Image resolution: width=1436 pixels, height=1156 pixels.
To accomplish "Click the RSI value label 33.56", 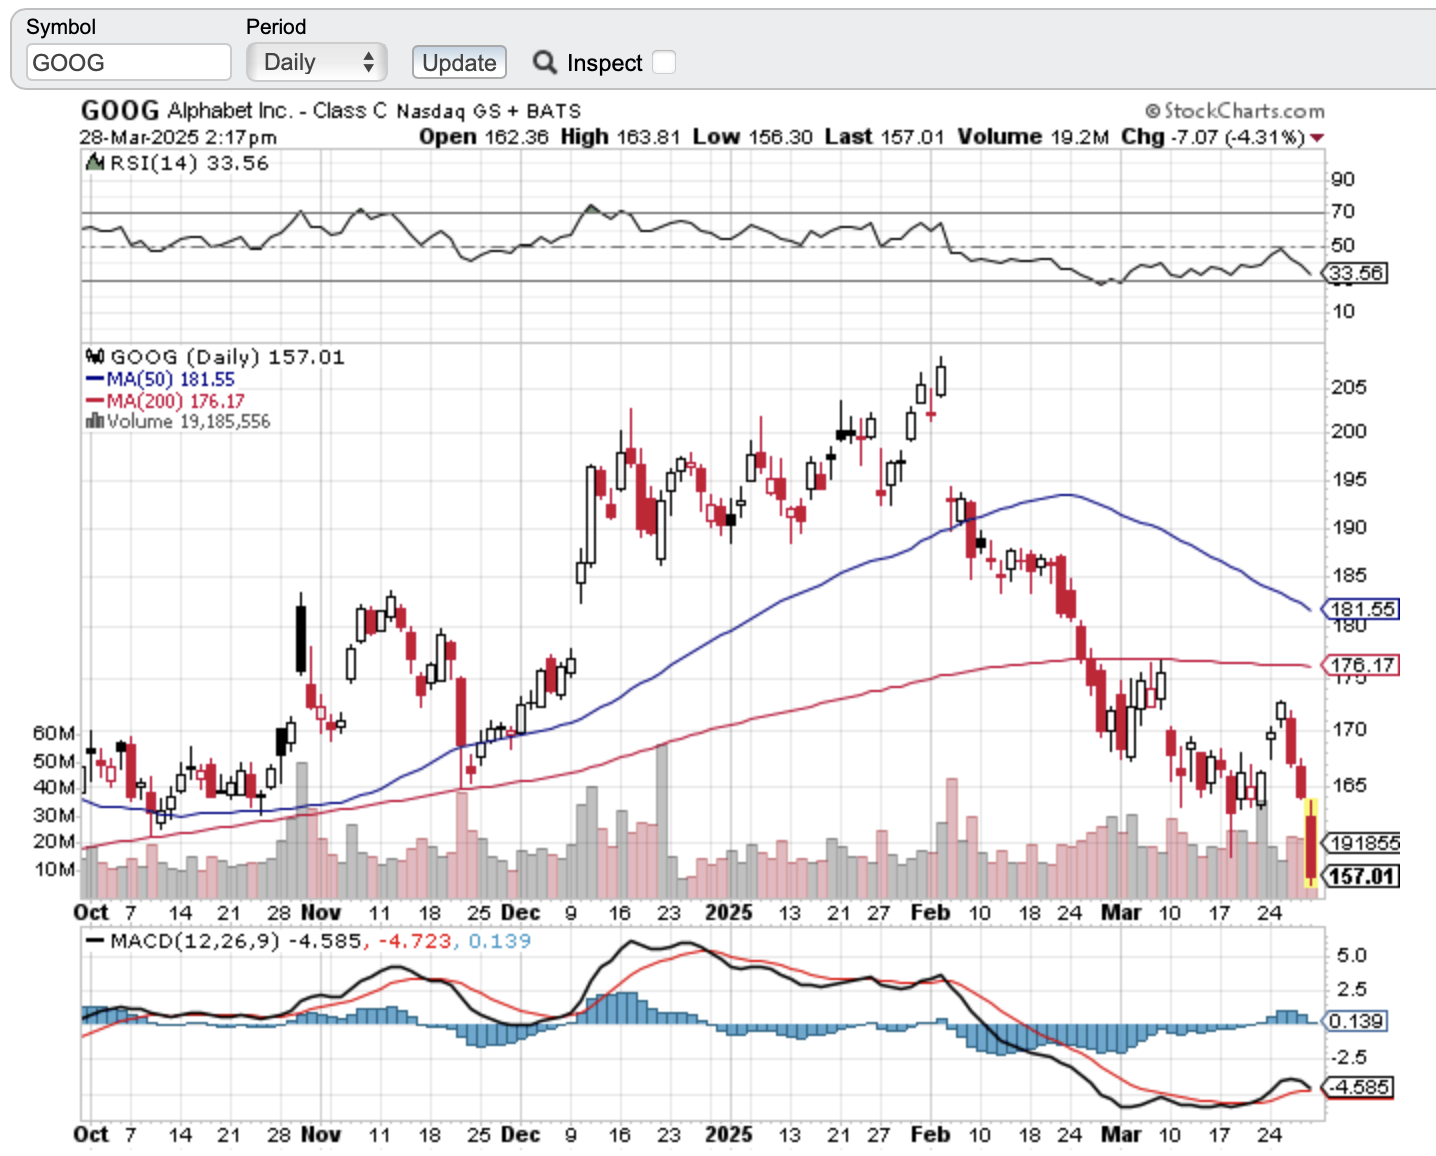I will pyautogui.click(x=1356, y=273).
